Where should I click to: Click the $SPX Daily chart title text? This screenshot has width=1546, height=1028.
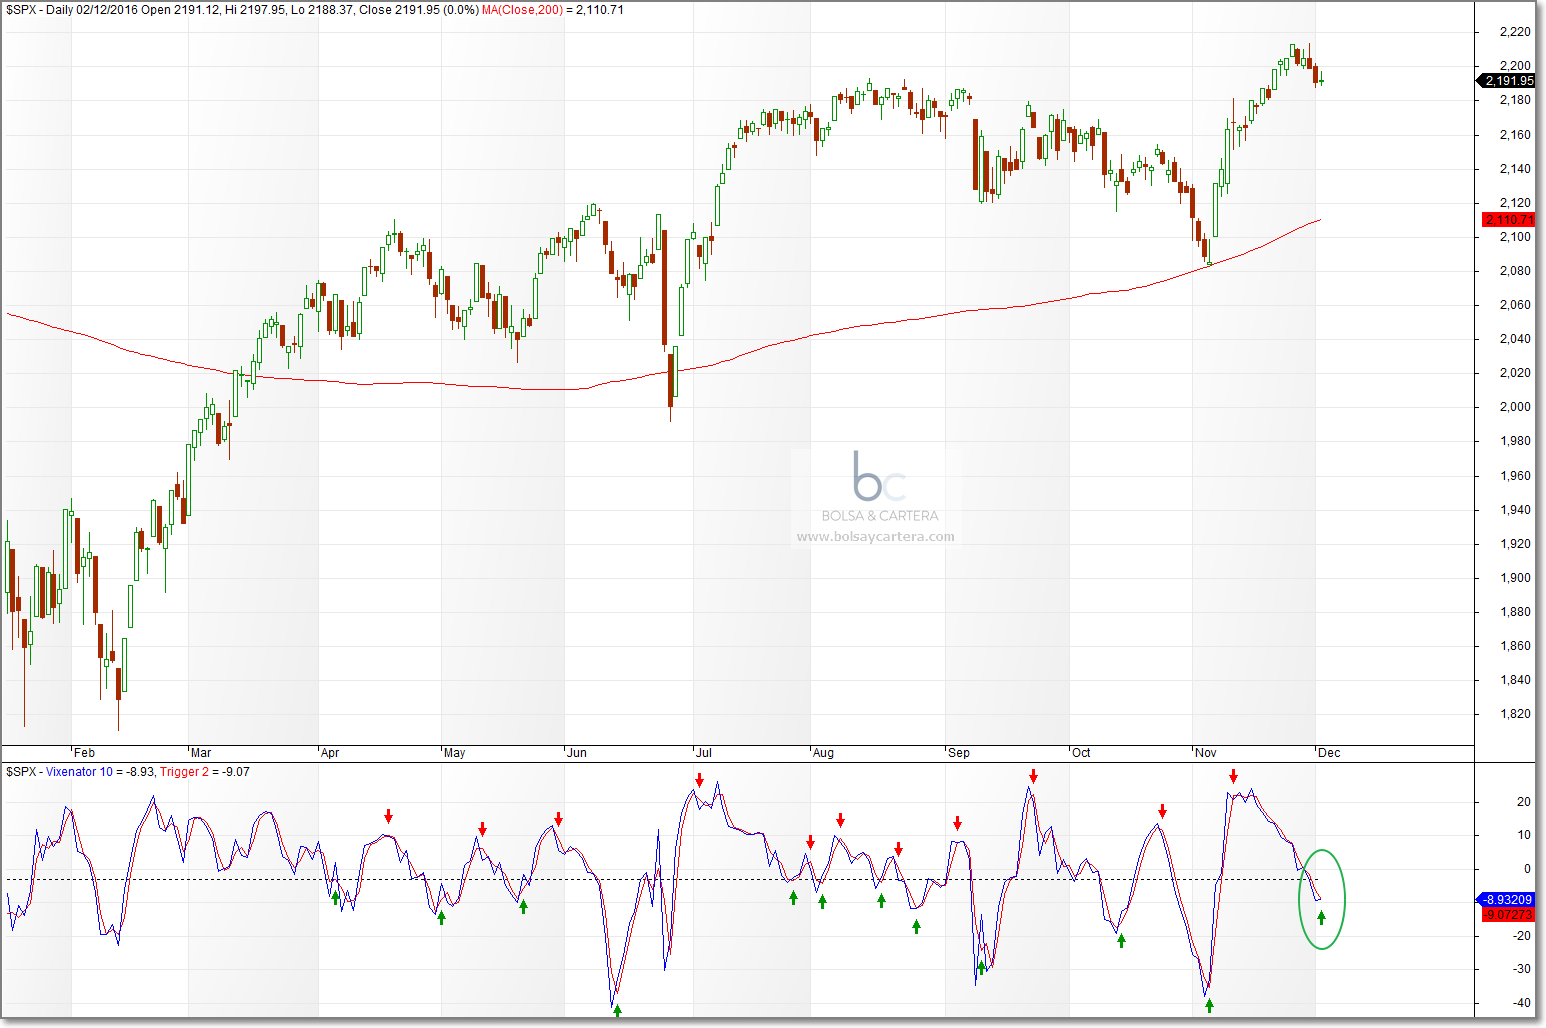pos(242,10)
